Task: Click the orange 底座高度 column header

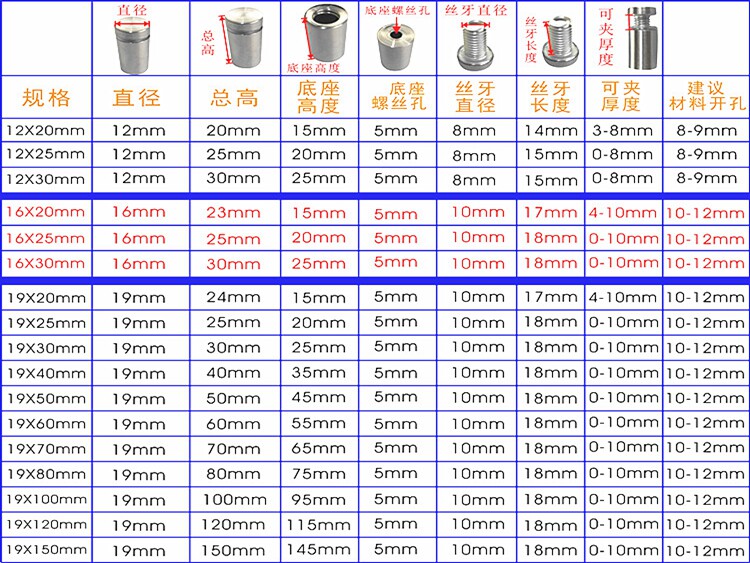Action: click(319, 97)
